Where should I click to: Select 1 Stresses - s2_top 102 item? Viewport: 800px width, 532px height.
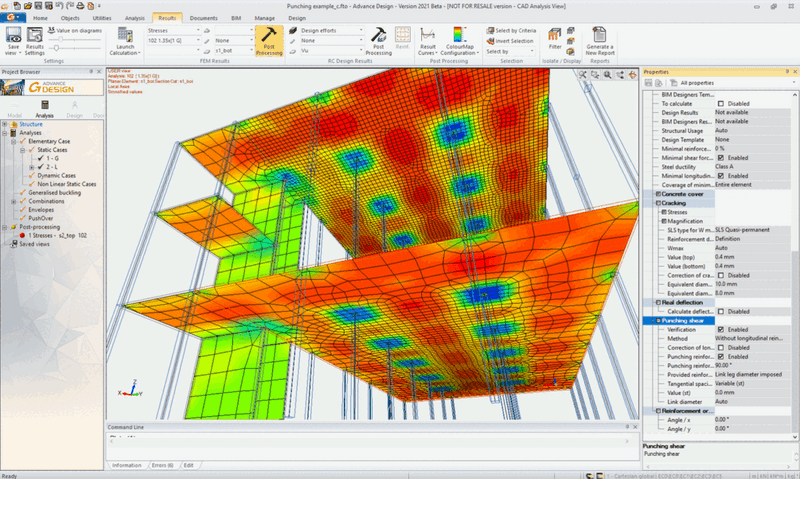click(x=58, y=236)
